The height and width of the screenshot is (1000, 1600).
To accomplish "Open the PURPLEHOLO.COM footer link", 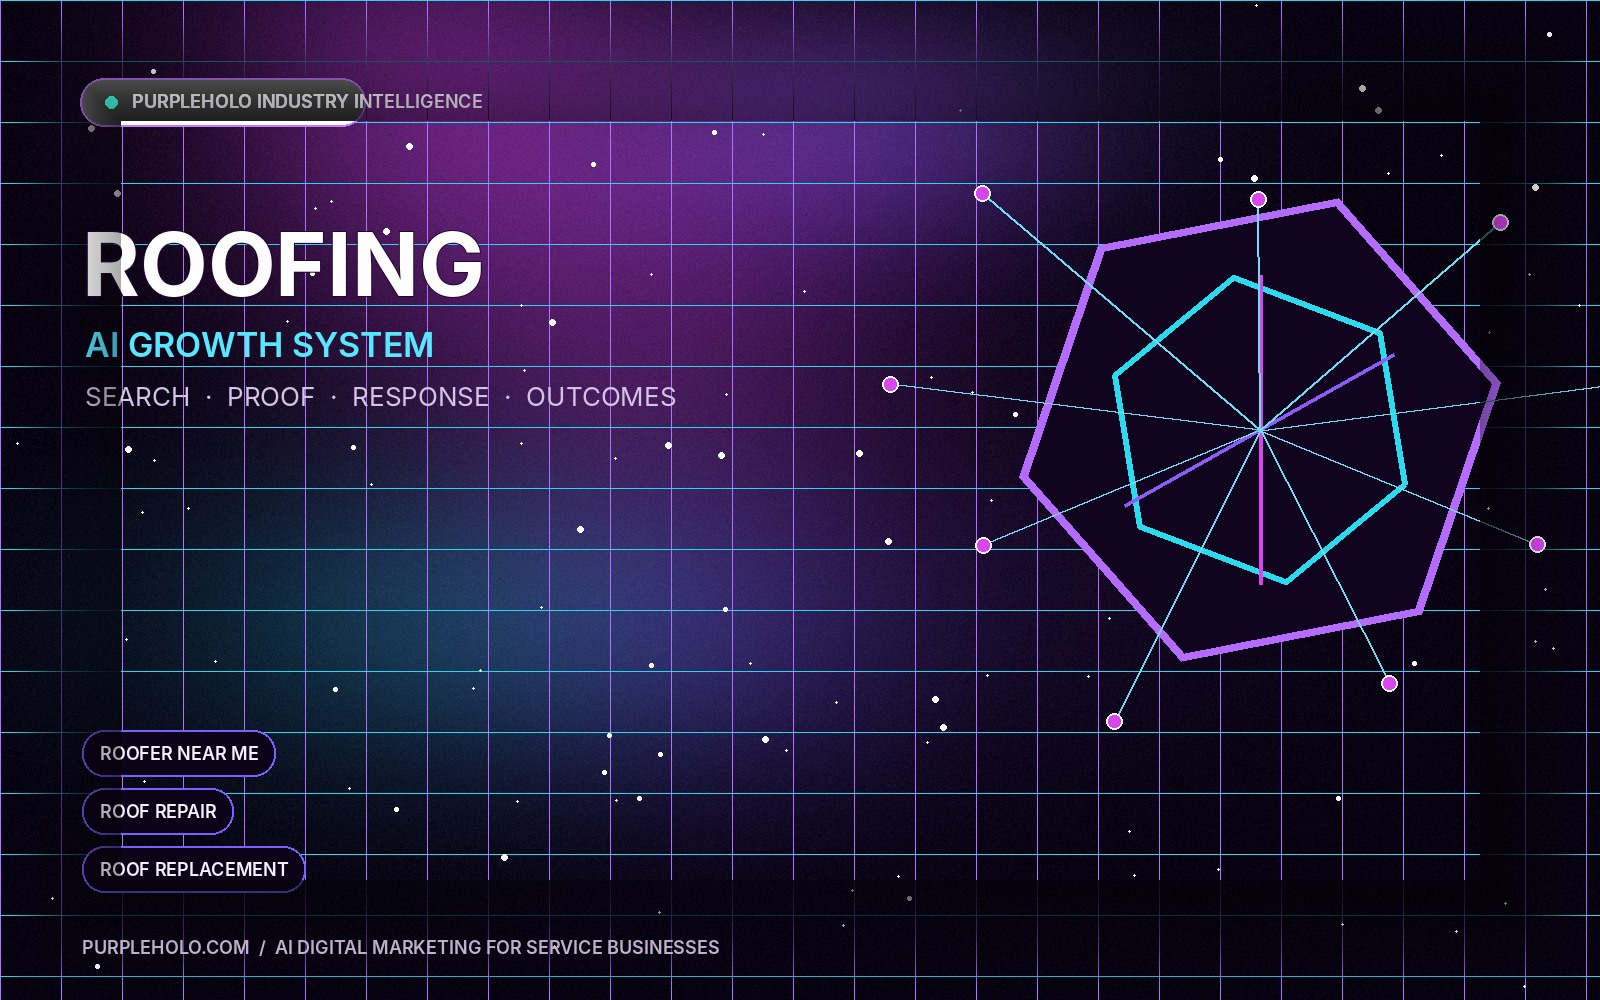I will point(166,947).
